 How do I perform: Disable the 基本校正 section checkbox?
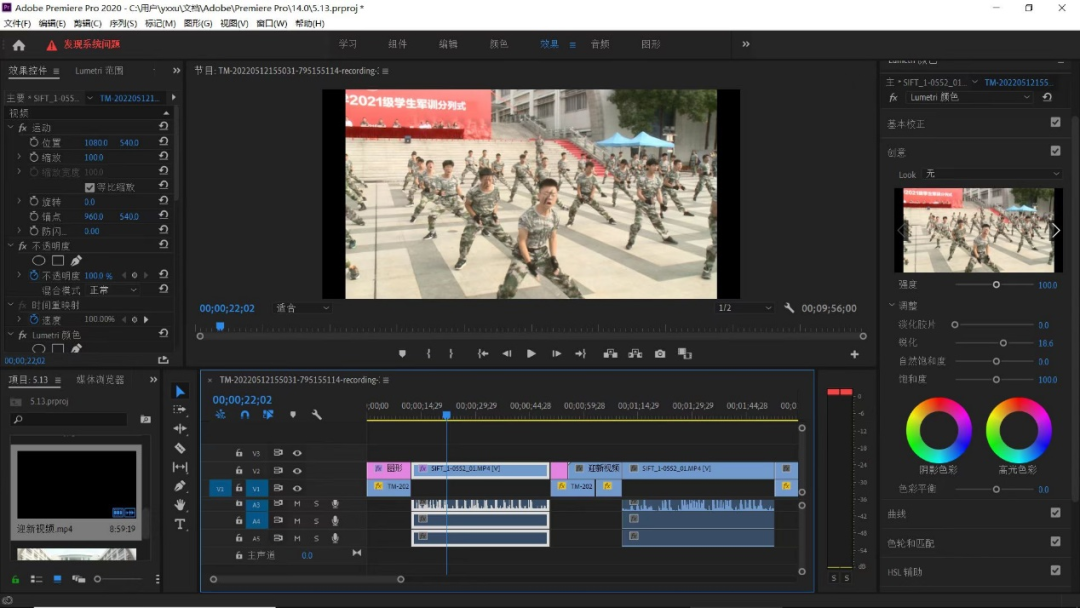click(x=1055, y=123)
